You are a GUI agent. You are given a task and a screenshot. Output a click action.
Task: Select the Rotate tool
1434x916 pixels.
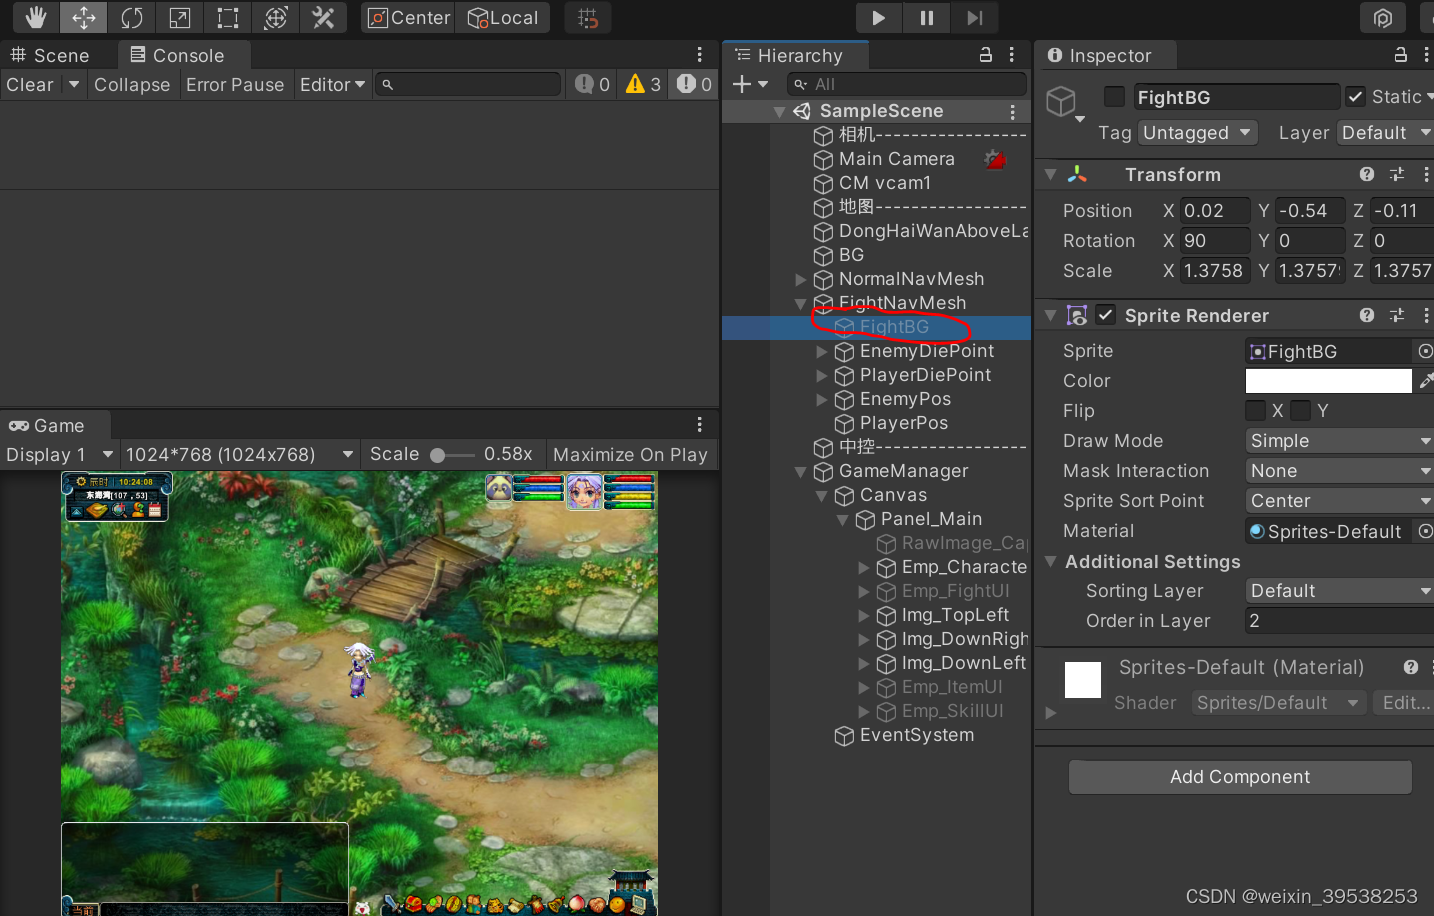132,17
